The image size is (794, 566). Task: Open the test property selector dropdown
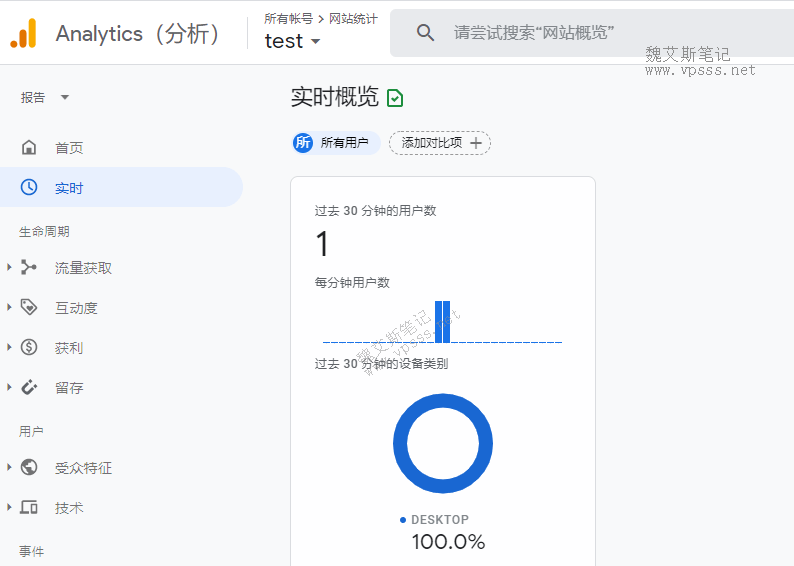(x=292, y=41)
